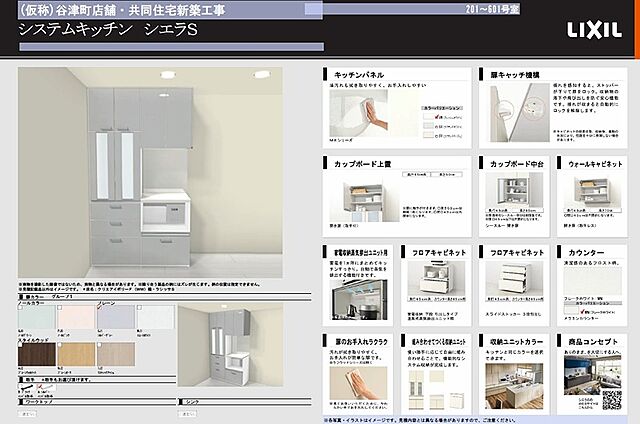The height and width of the screenshot is (424, 640).
Task: Click the カップボード中台 card heading
Action: [517, 164]
